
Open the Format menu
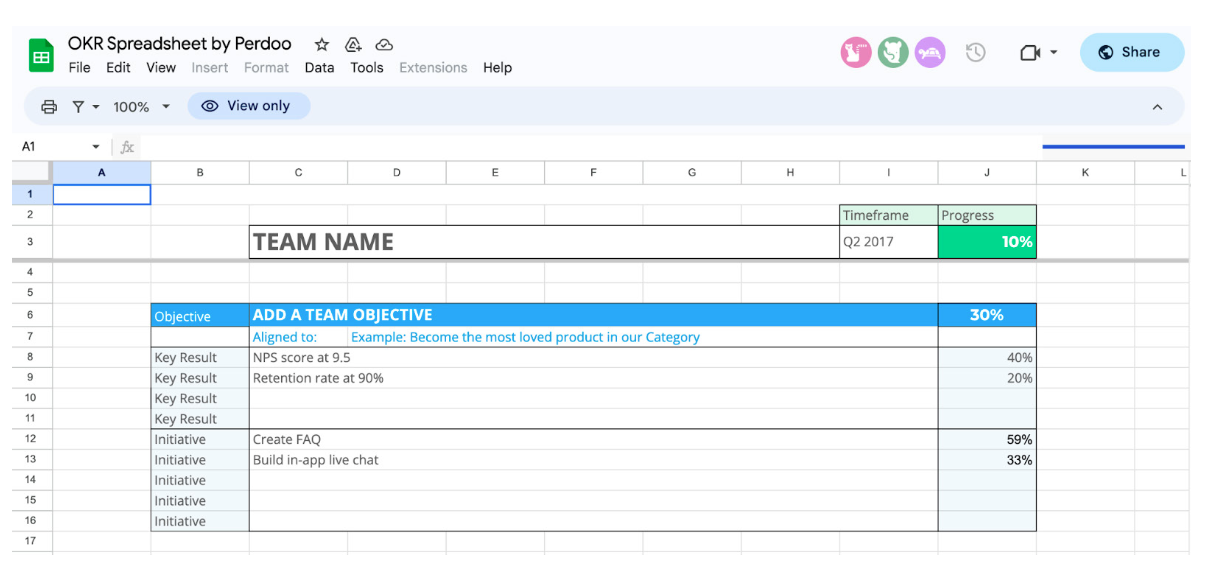coord(266,68)
